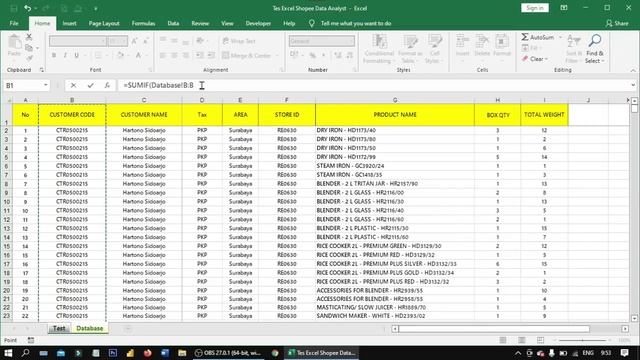Open the font name combo box
The image size is (640, 360).
coord(78,41)
